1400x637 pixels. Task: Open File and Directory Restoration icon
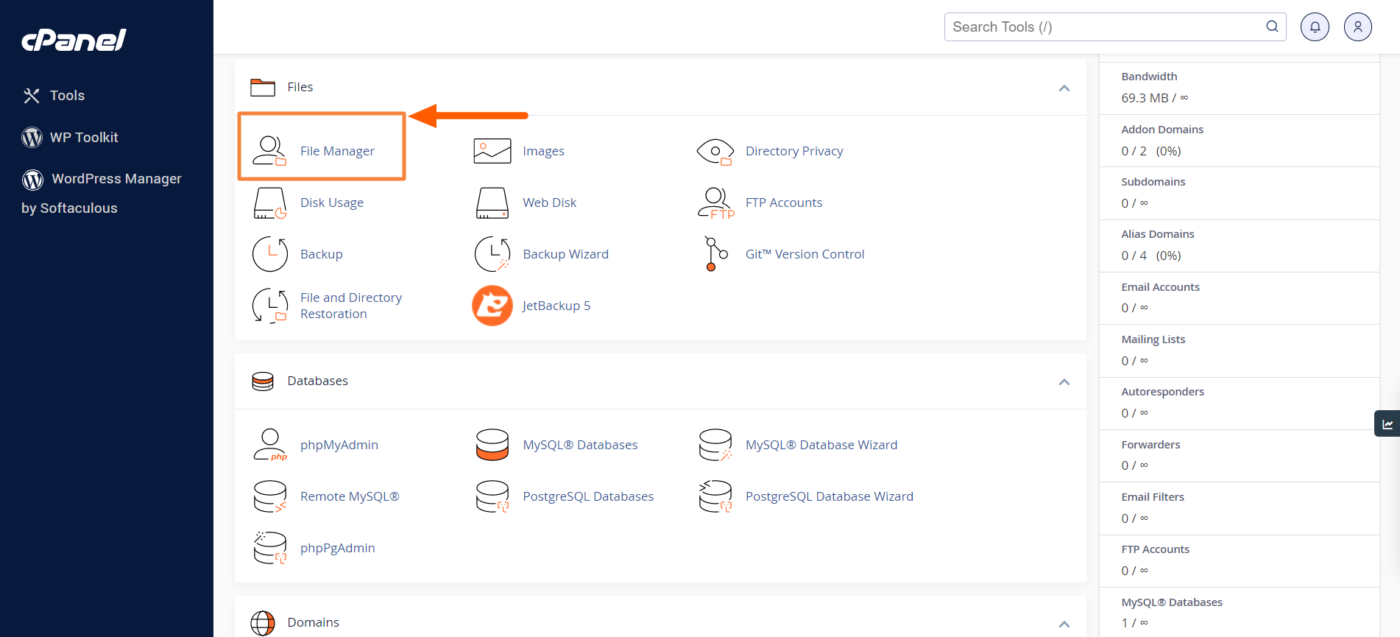[x=270, y=305]
